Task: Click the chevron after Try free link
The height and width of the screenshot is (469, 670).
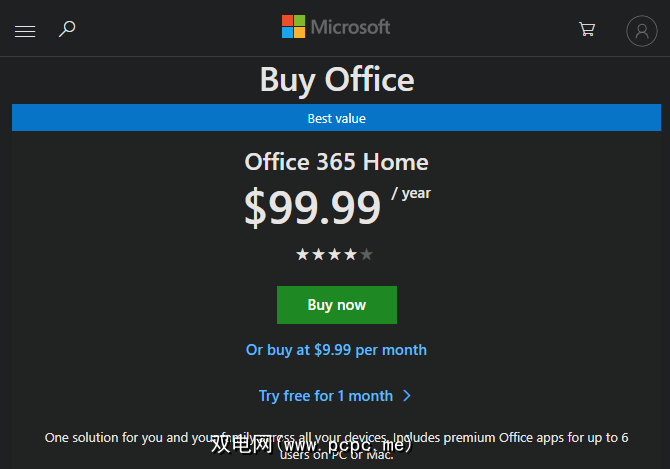Action: [x=407, y=396]
